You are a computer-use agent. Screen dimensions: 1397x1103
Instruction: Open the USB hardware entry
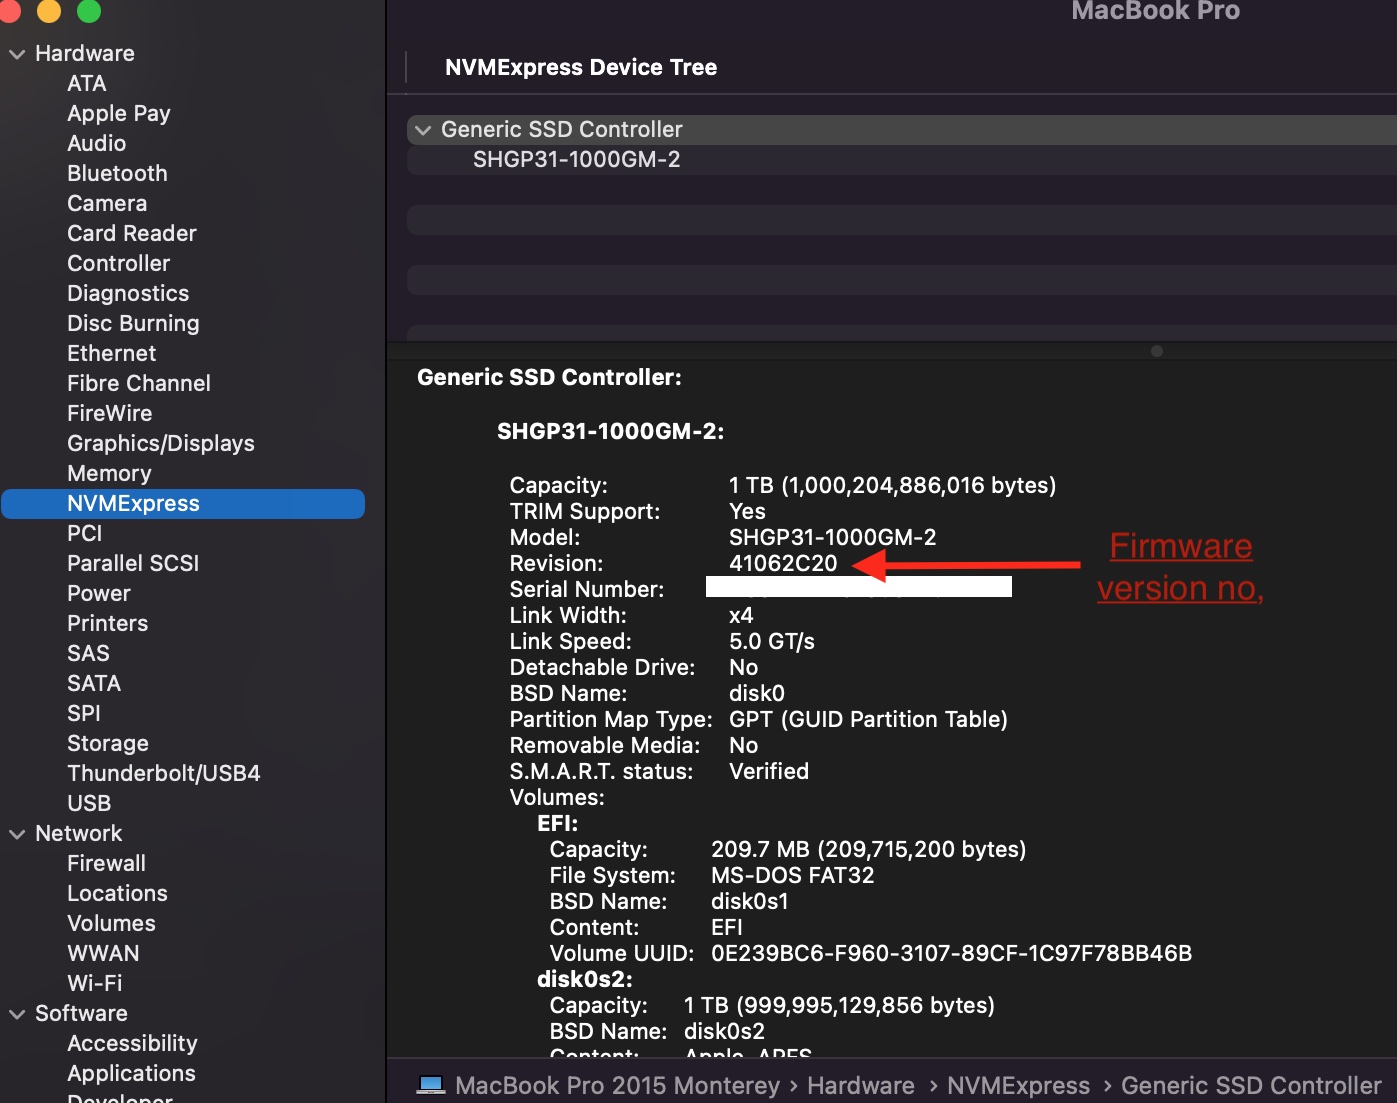[x=89, y=804]
